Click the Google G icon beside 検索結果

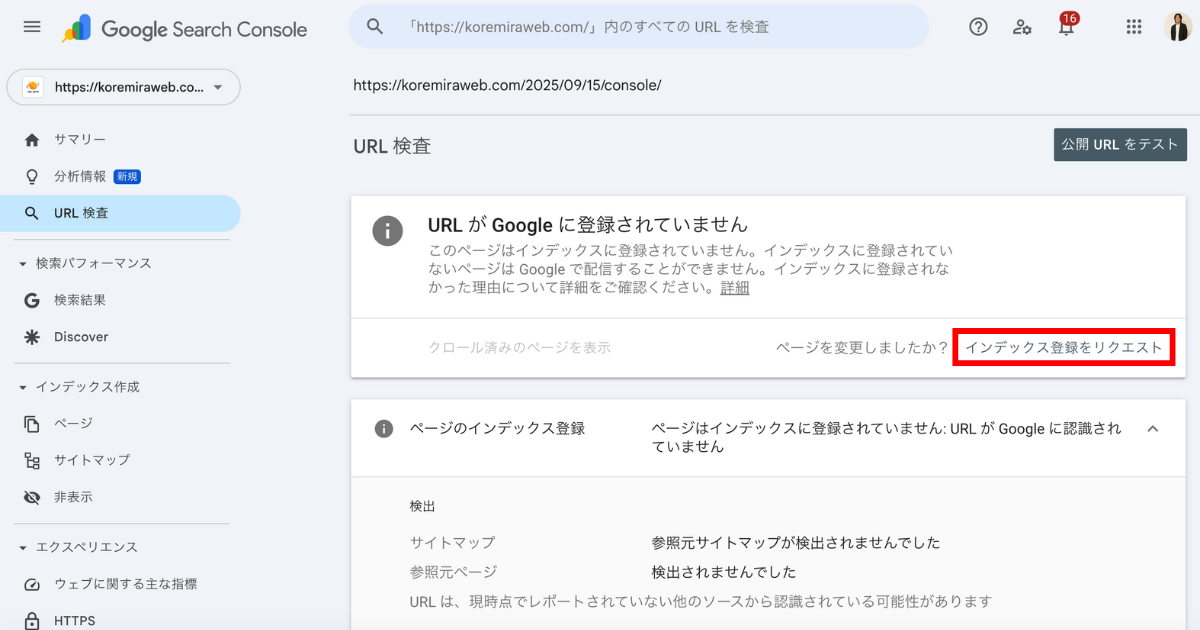[32, 300]
